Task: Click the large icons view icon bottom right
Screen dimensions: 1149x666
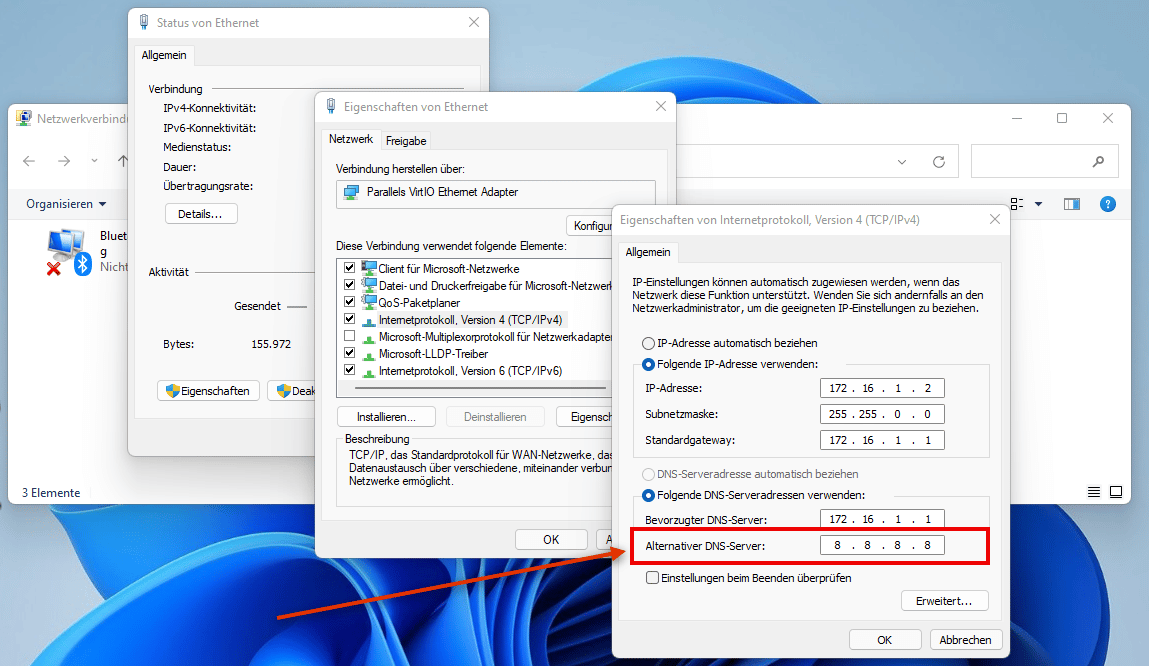Action: [1116, 491]
